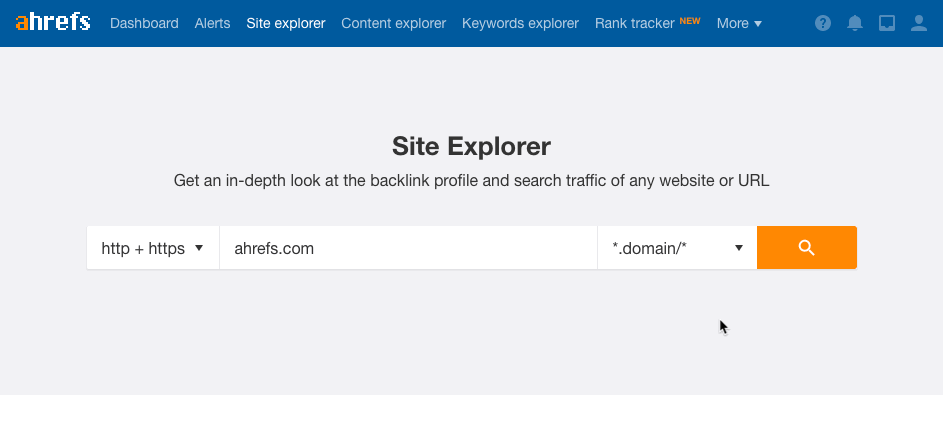
Task: Expand the http + https protocol dropdown
Action: click(153, 248)
